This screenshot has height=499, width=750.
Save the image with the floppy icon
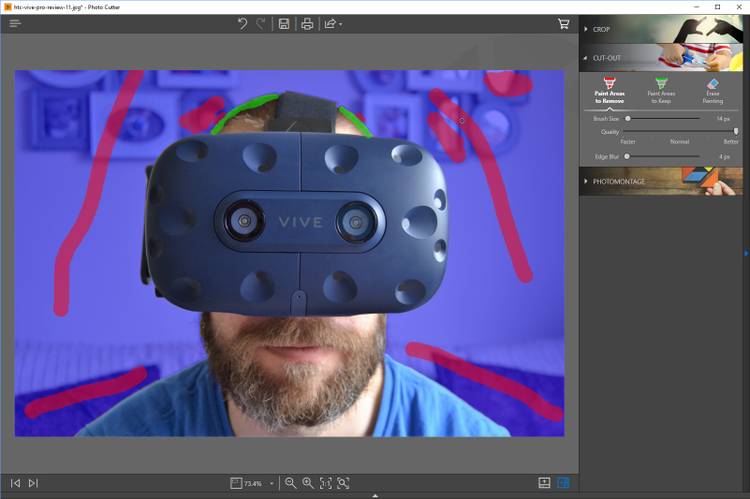pyautogui.click(x=284, y=24)
